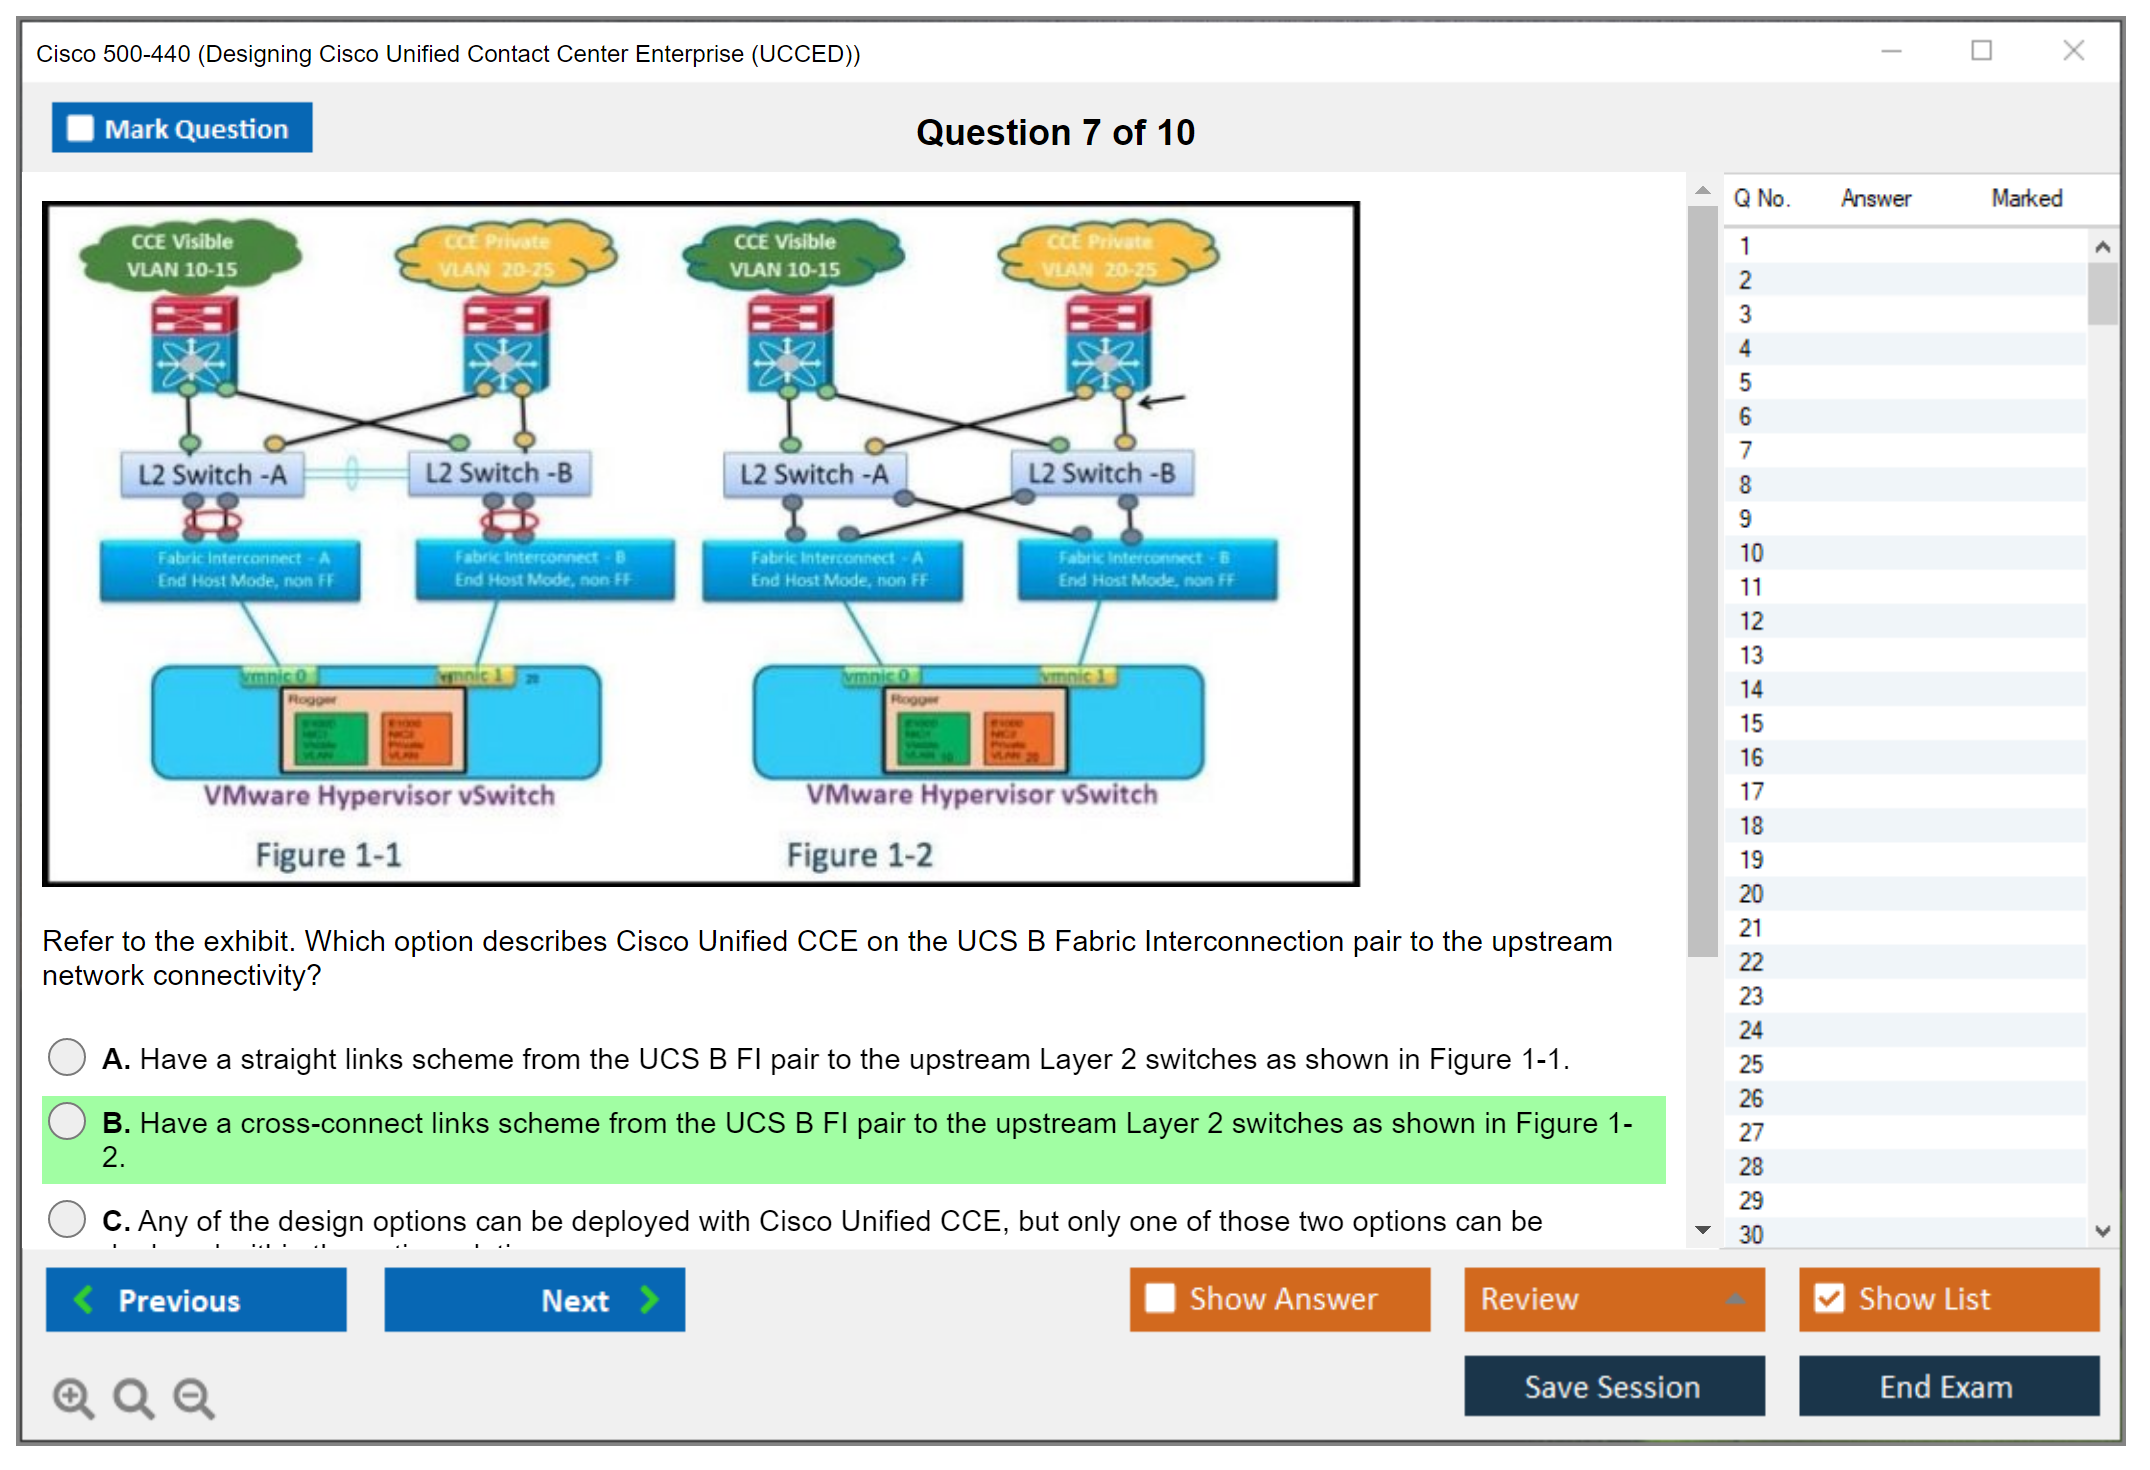Select answer option A radio button
The image size is (2150, 1470).
[x=67, y=1057]
